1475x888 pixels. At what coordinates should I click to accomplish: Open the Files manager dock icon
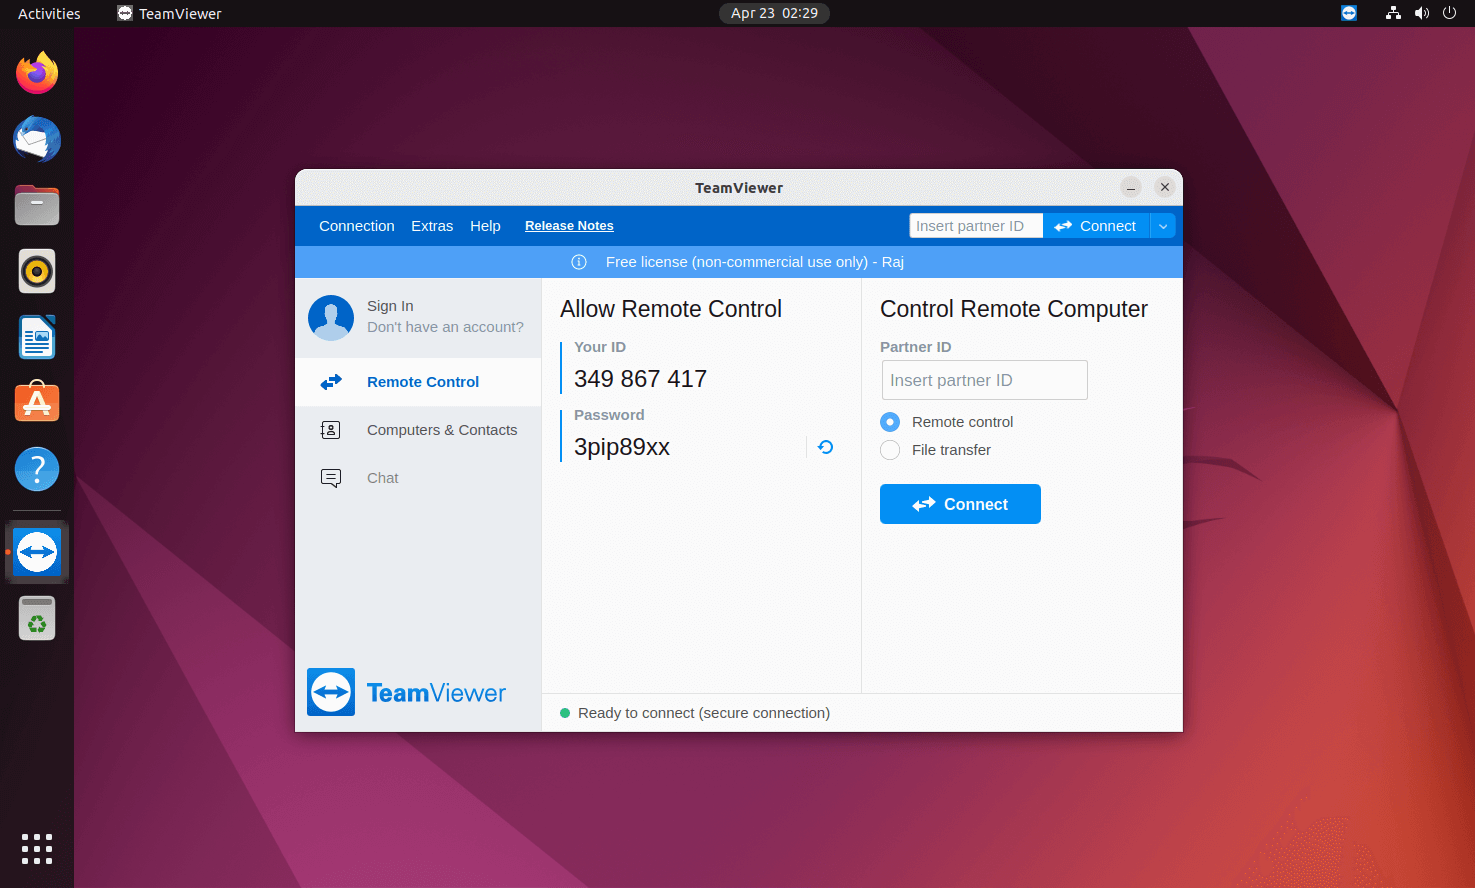pyautogui.click(x=37, y=205)
